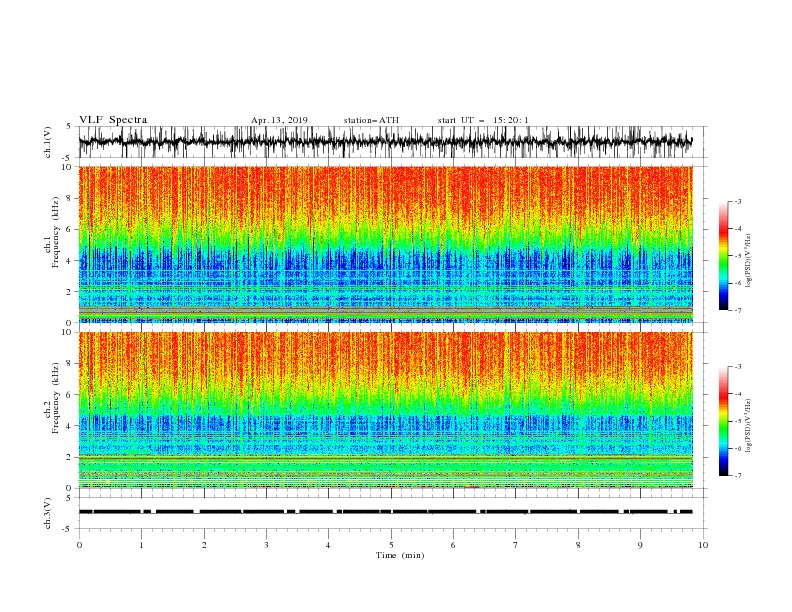Click time axis tick label "1"
Image resolution: width=792 pixels, height=612 pixels.
coord(141,545)
